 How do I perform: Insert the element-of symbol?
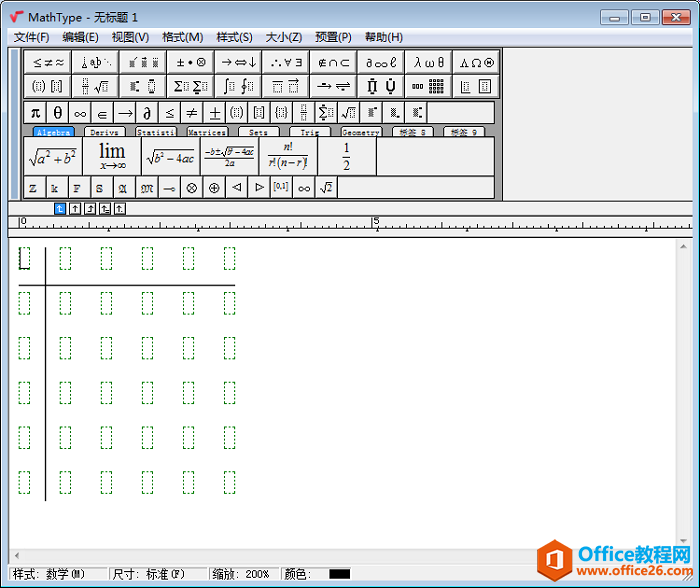click(x=102, y=113)
